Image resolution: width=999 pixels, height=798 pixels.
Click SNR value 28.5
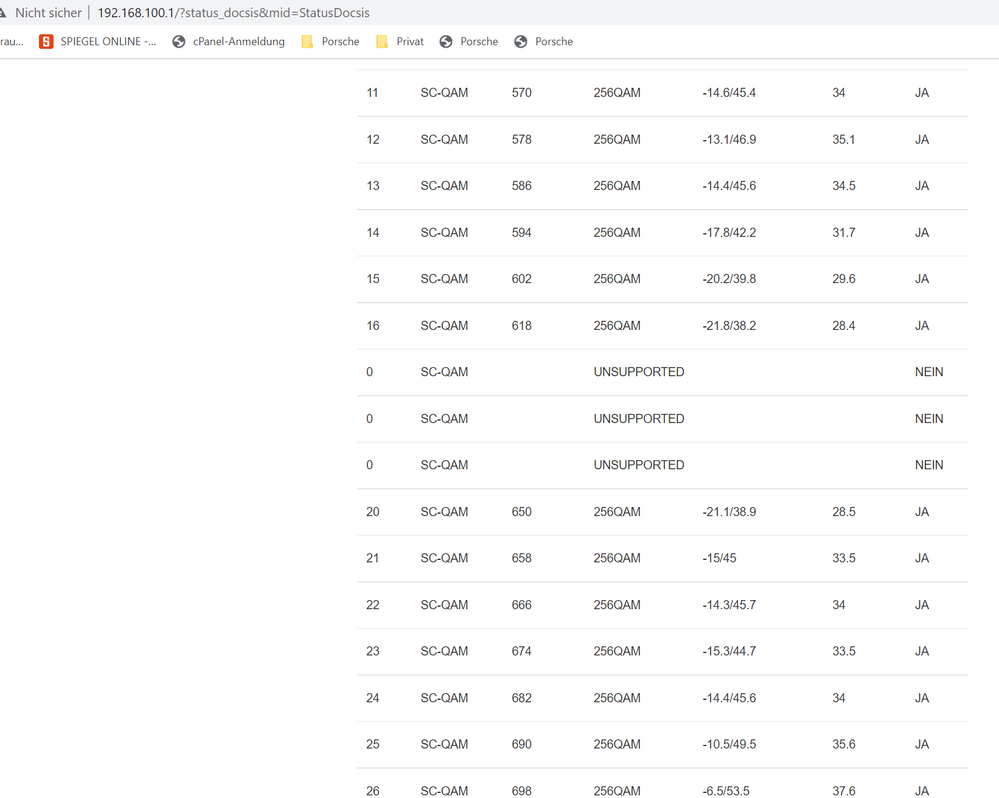[844, 511]
